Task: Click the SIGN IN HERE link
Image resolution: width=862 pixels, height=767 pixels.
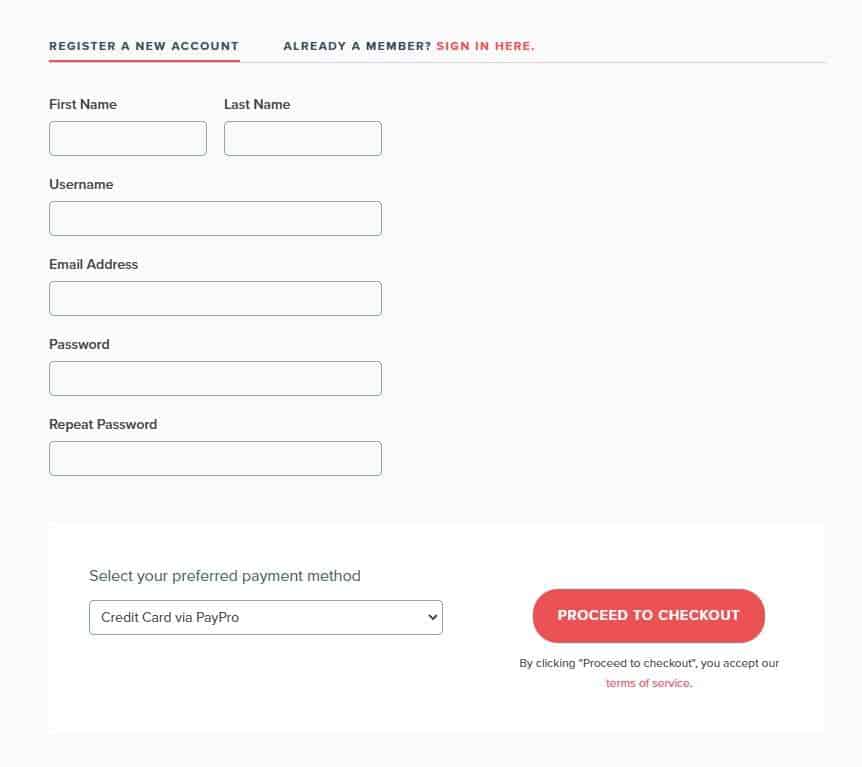Action: 484,46
